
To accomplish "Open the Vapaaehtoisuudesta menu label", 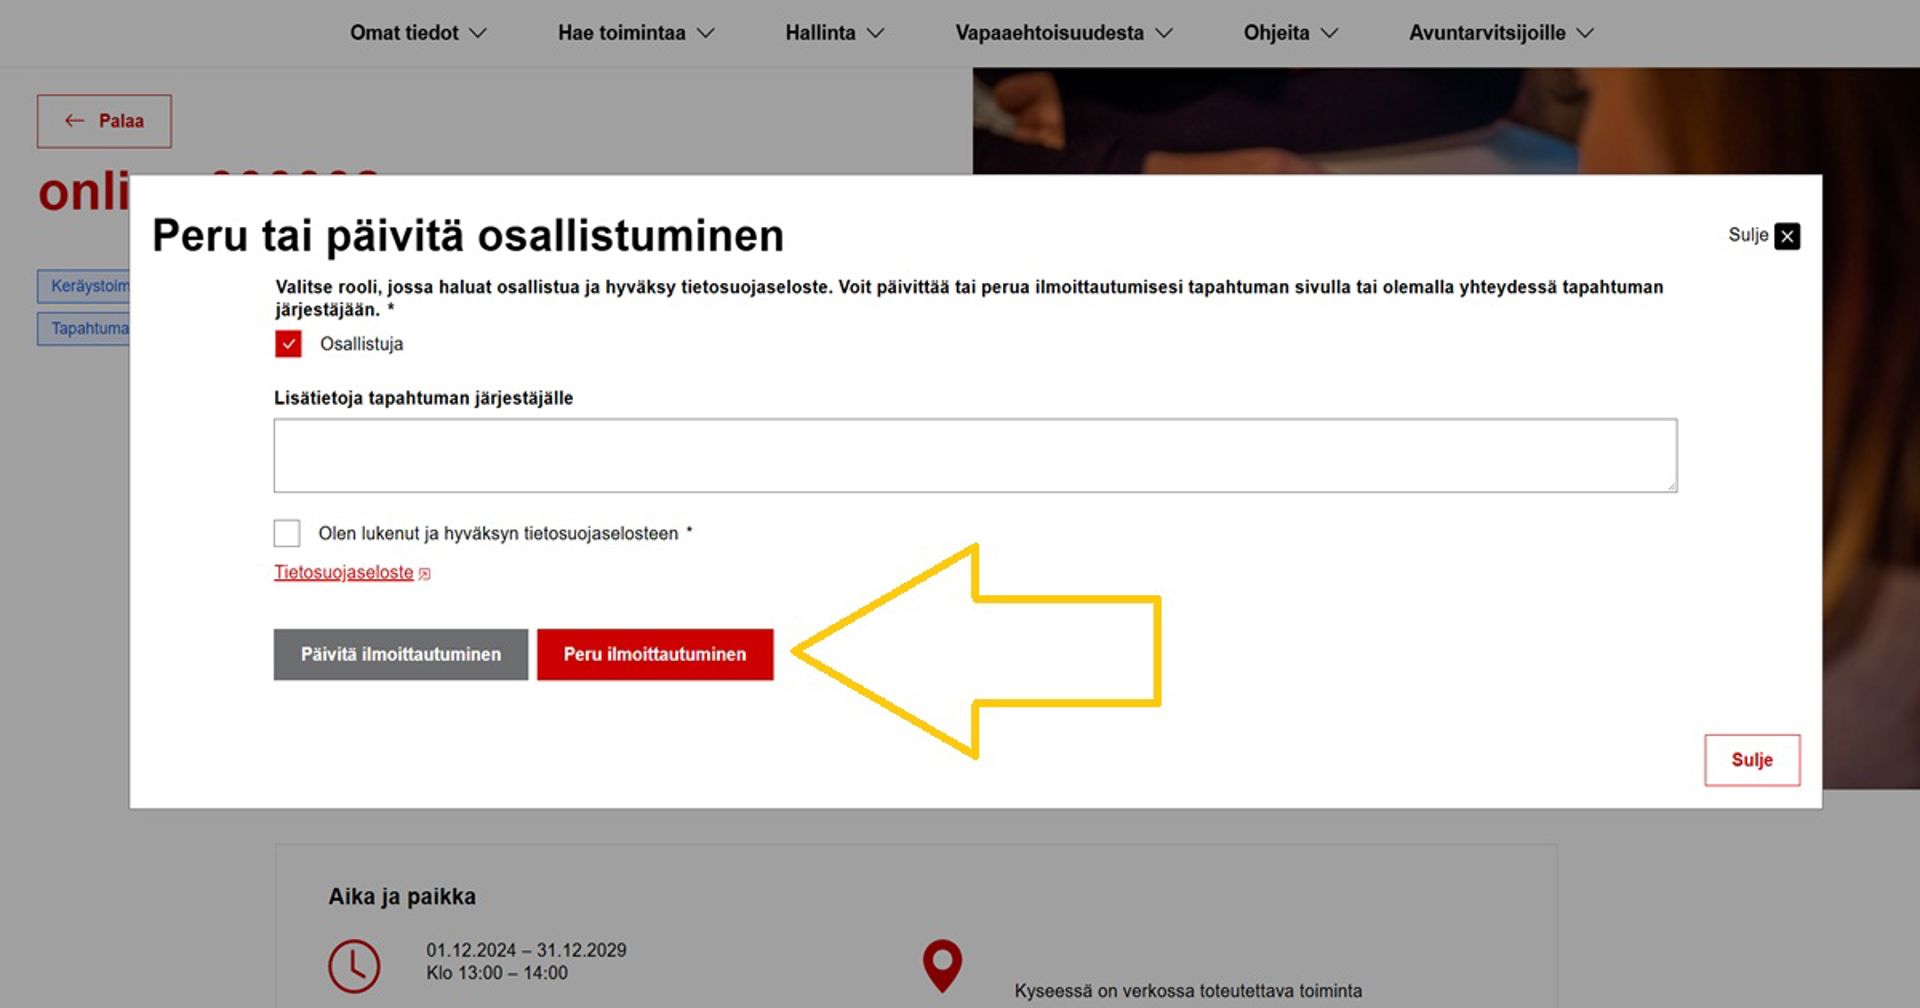I will [x=1049, y=33].
